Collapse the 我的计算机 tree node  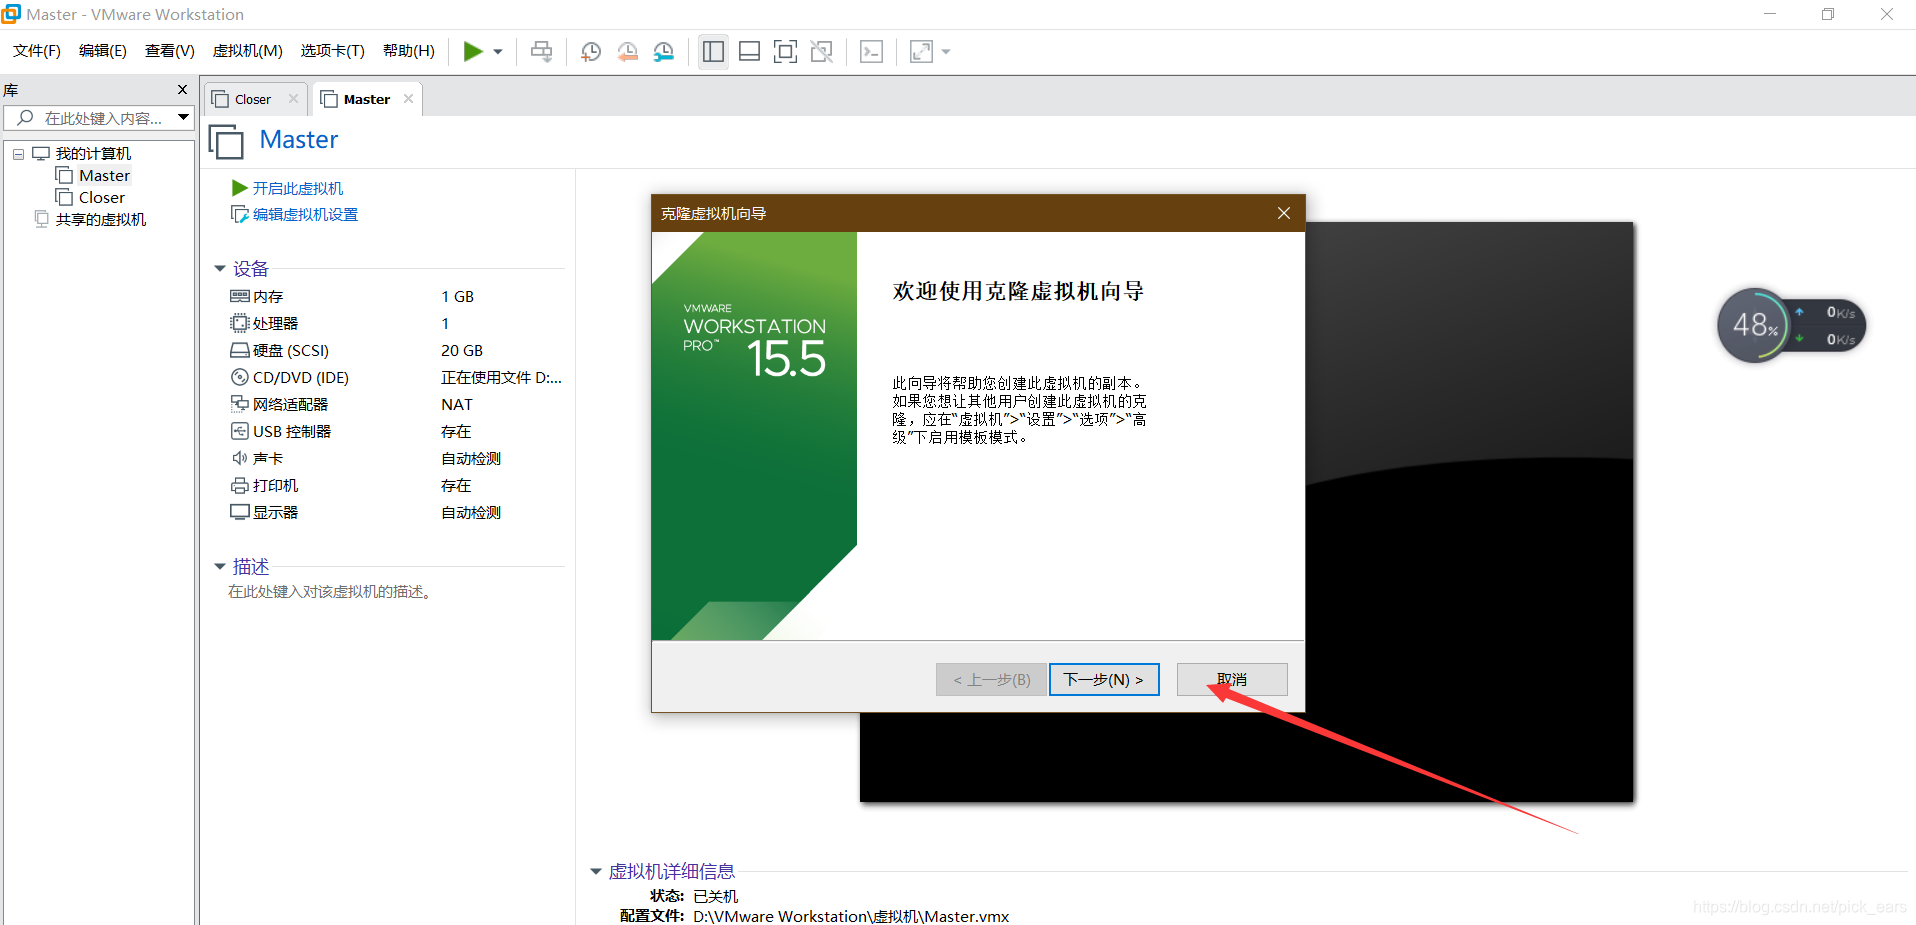tap(18, 154)
